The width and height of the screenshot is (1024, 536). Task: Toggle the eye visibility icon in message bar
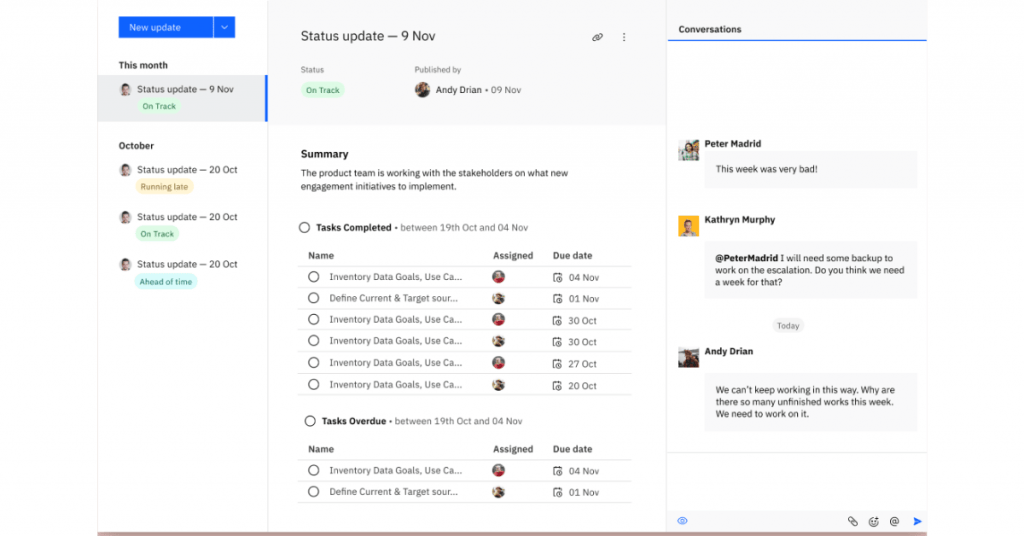coord(682,521)
